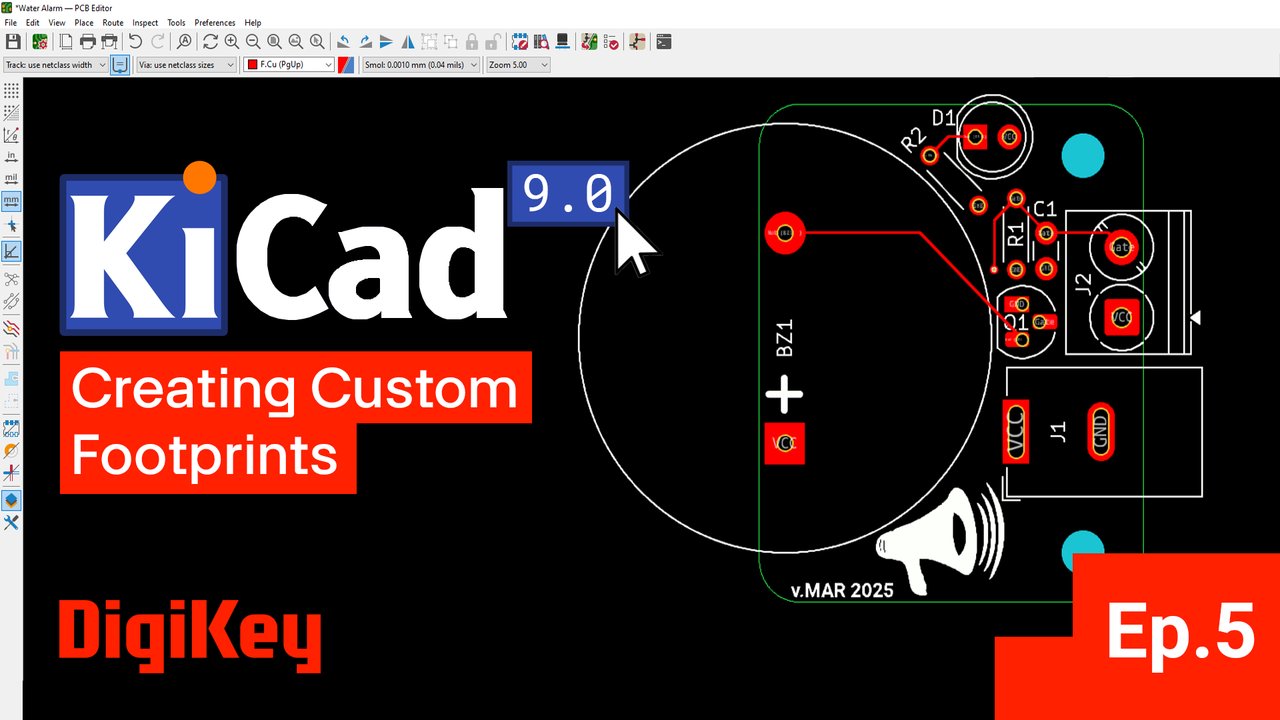Open the Inspect menu

pyautogui.click(x=145, y=22)
